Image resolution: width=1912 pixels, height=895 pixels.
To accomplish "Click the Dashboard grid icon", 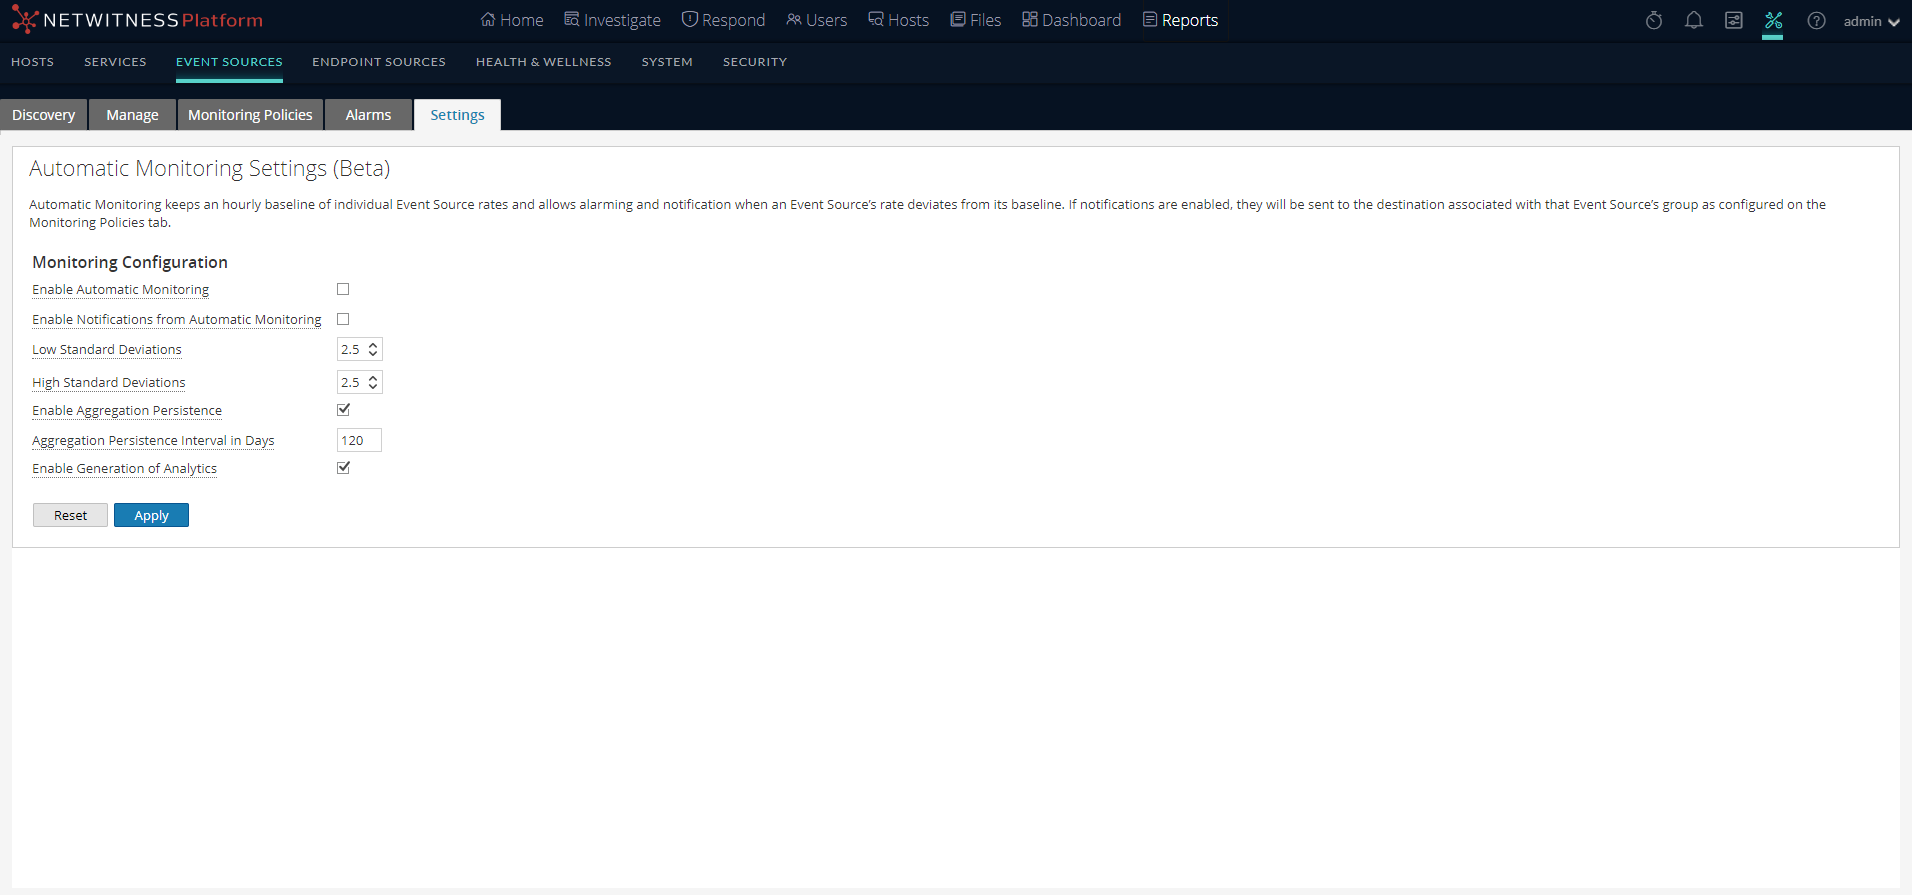I will coord(1030,20).
